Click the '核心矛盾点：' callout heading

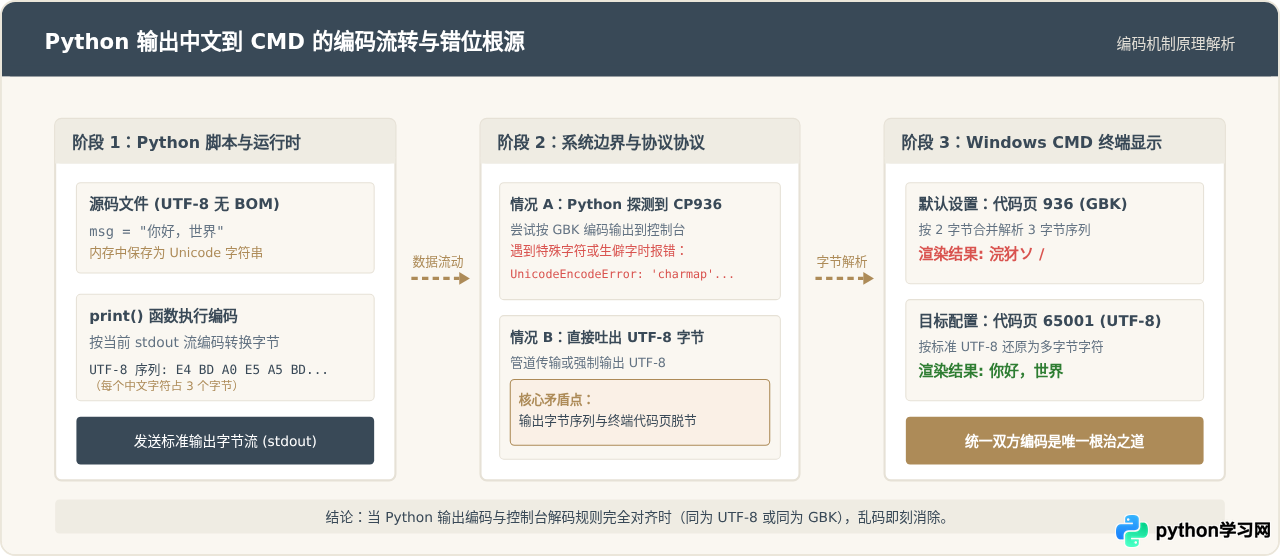click(556, 400)
